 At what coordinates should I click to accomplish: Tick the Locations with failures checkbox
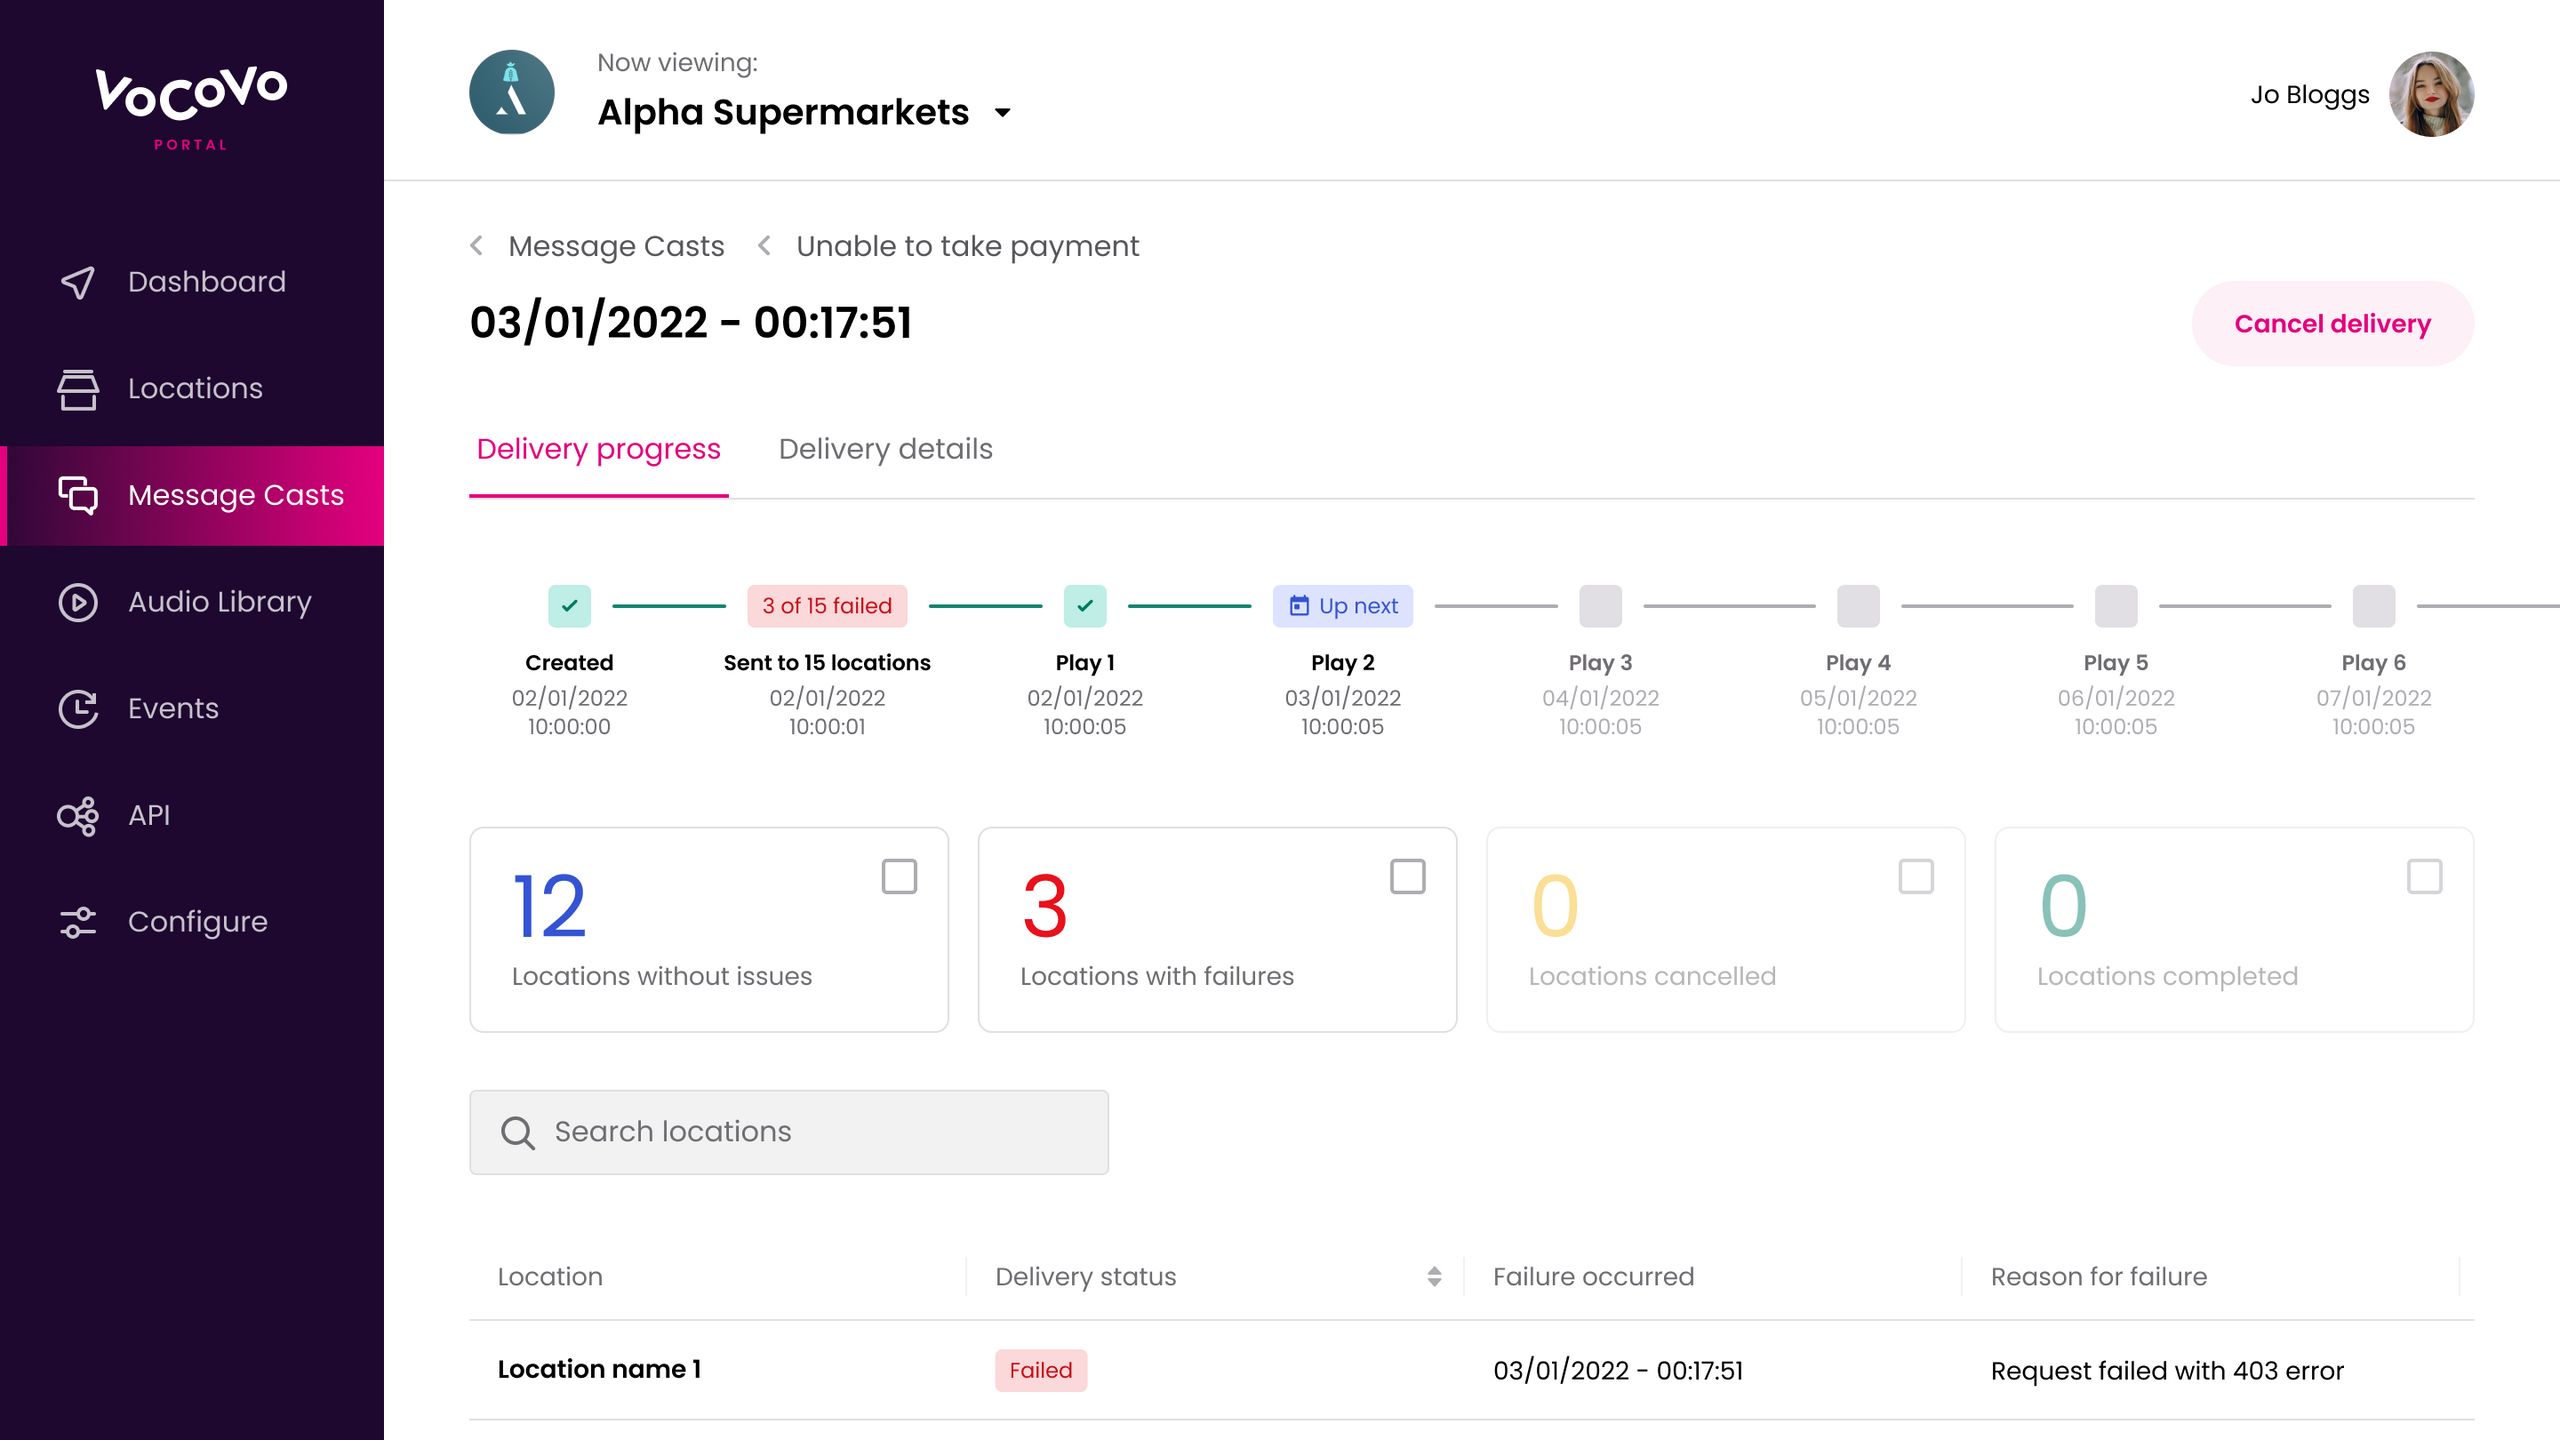[1407, 877]
